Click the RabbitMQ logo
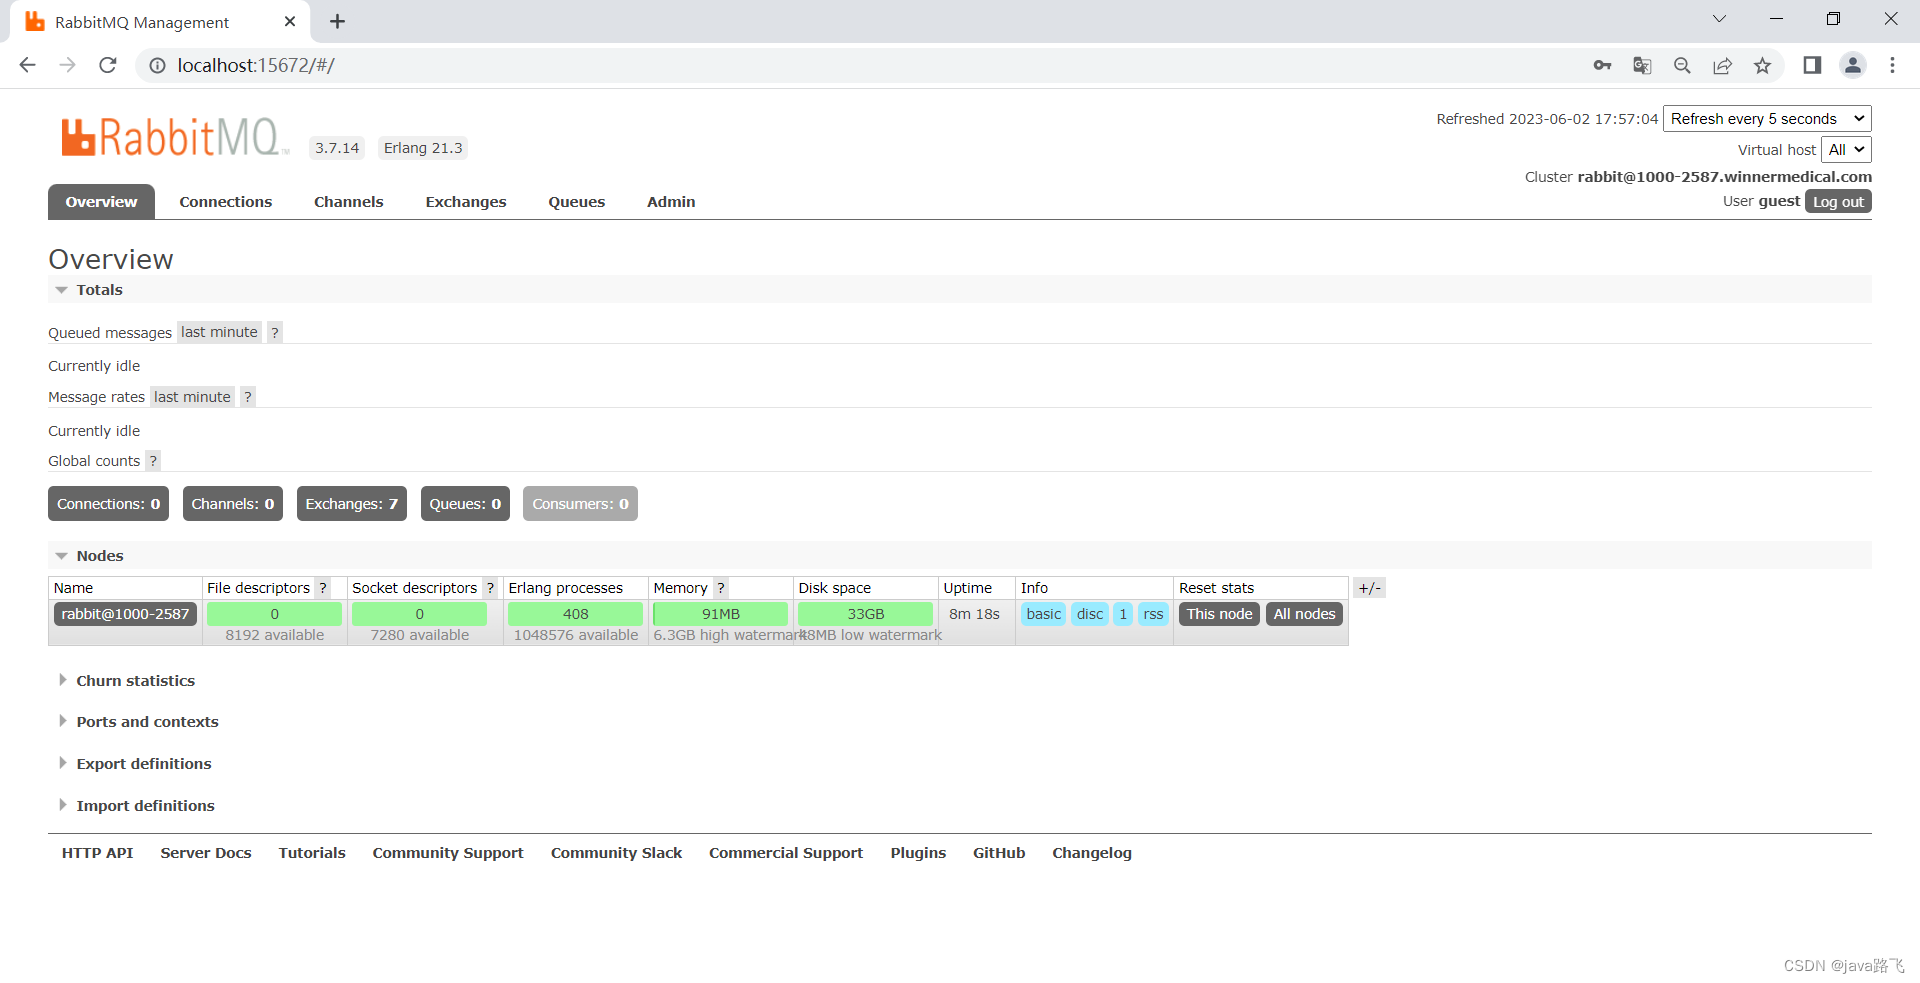The width and height of the screenshot is (1920, 983). (174, 137)
